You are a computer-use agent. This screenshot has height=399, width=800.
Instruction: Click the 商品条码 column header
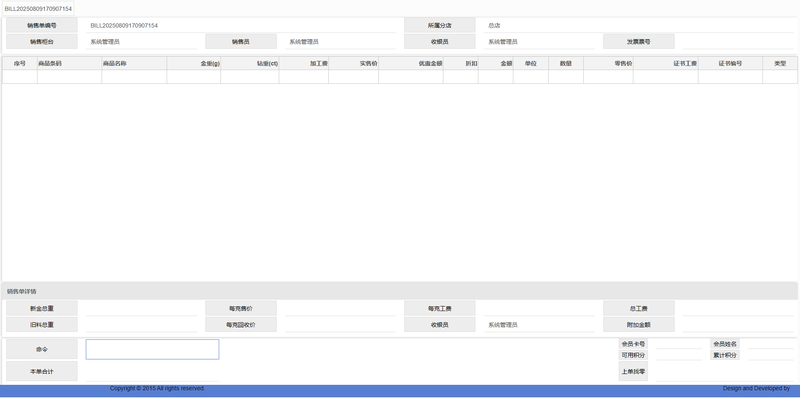click(x=69, y=63)
